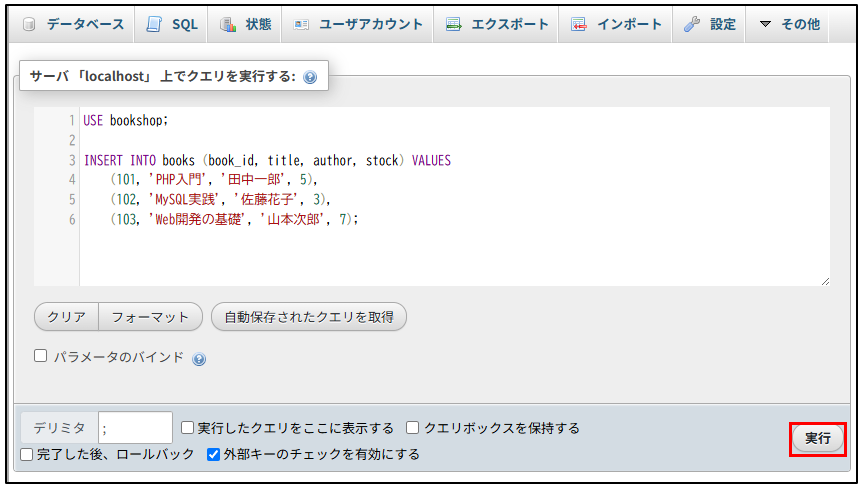The width and height of the screenshot is (864, 494).
Task: Click the user accounts icon
Action: point(301,25)
